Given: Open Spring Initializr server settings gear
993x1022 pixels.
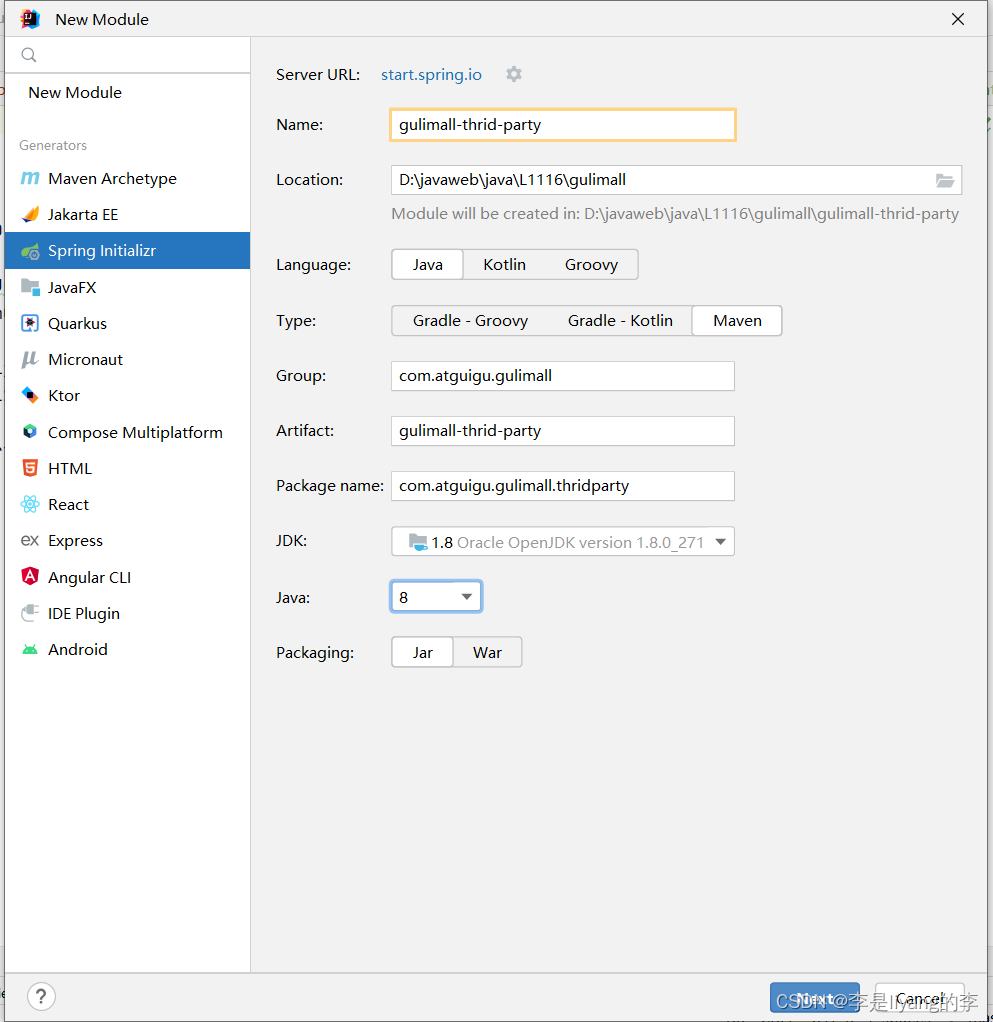Looking at the screenshot, I should [513, 74].
